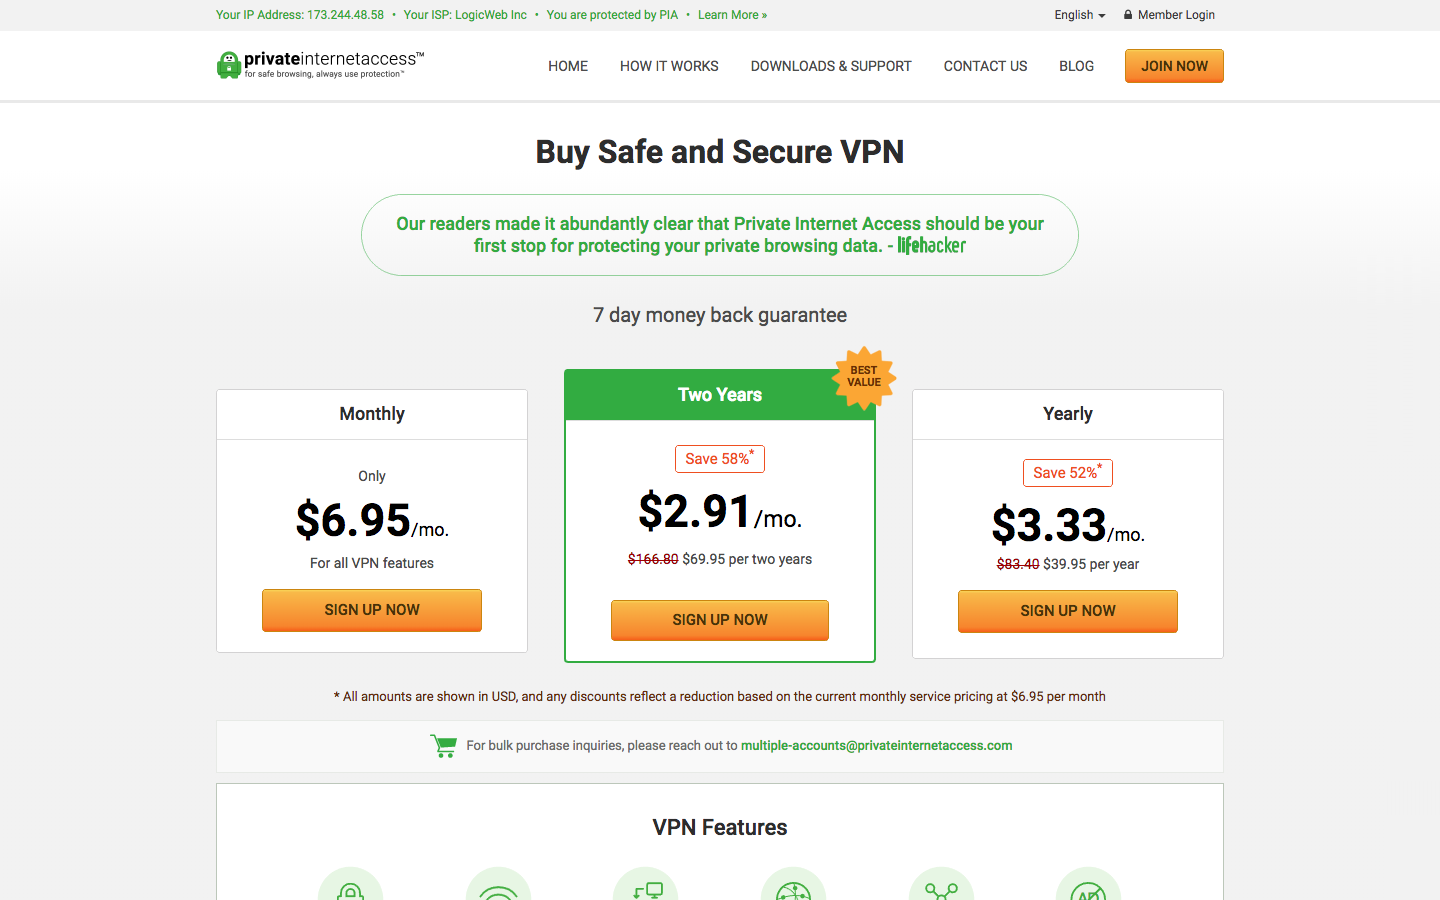The height and width of the screenshot is (900, 1440).
Task: Click the padlock icon beside Member Login
Action: tap(1128, 15)
